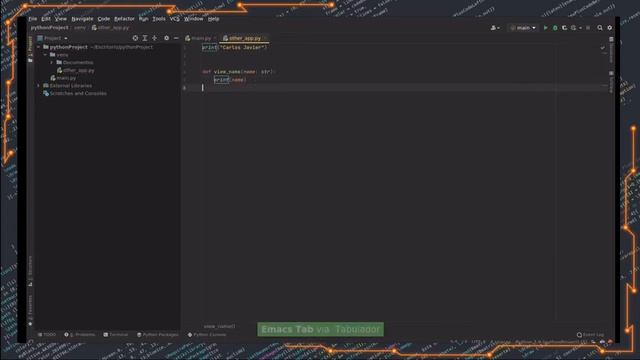Select the other_app.py editor tab
640x360 pixels.
click(244, 38)
